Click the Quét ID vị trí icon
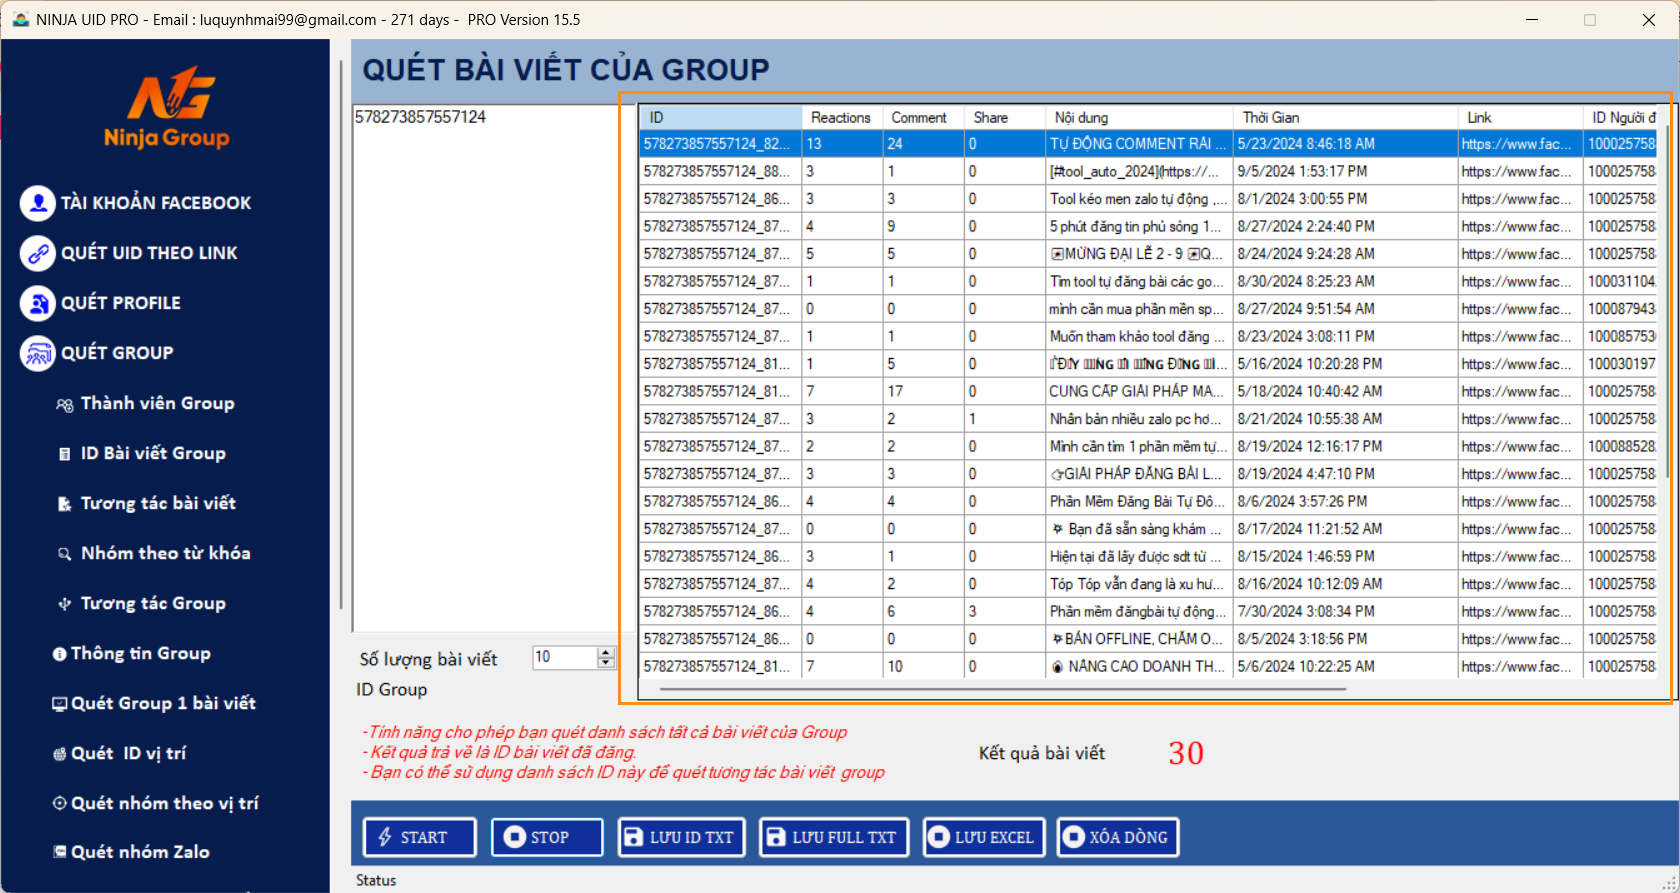This screenshot has width=1680, height=893. pyautogui.click(x=60, y=754)
